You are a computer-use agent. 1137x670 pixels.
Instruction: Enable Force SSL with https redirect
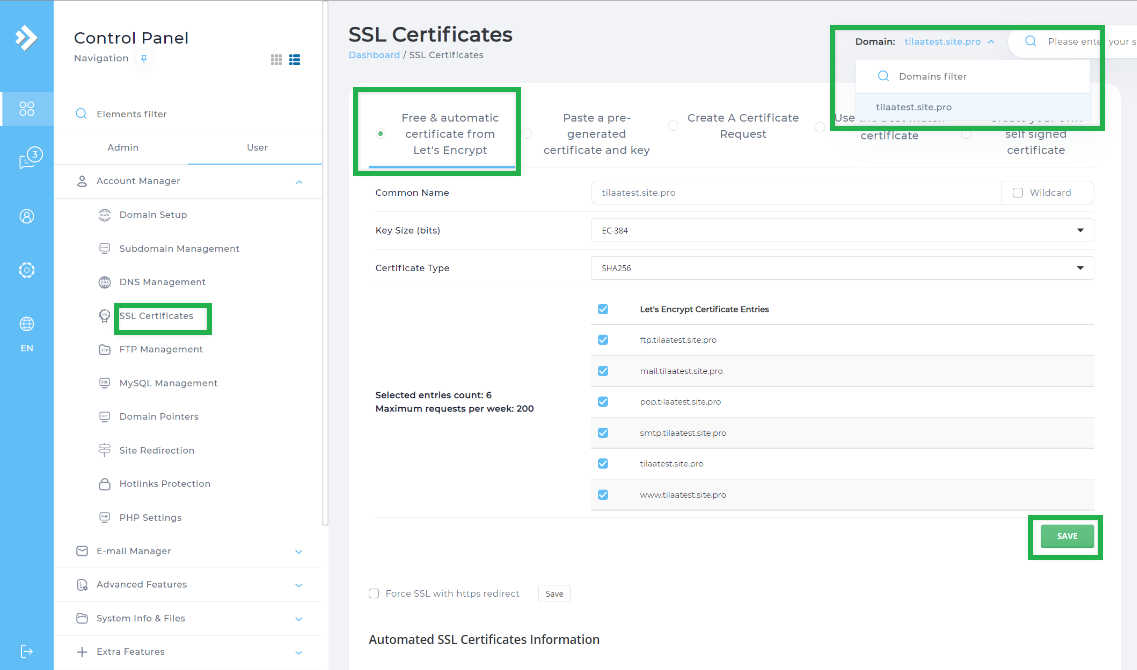(x=373, y=594)
